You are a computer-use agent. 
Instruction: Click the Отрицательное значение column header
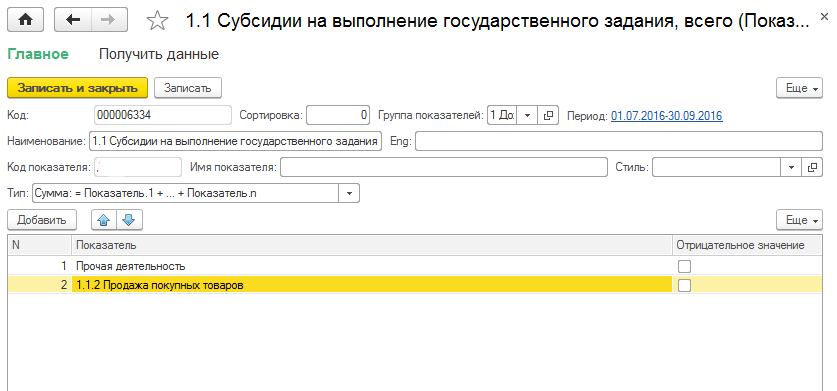click(747, 245)
